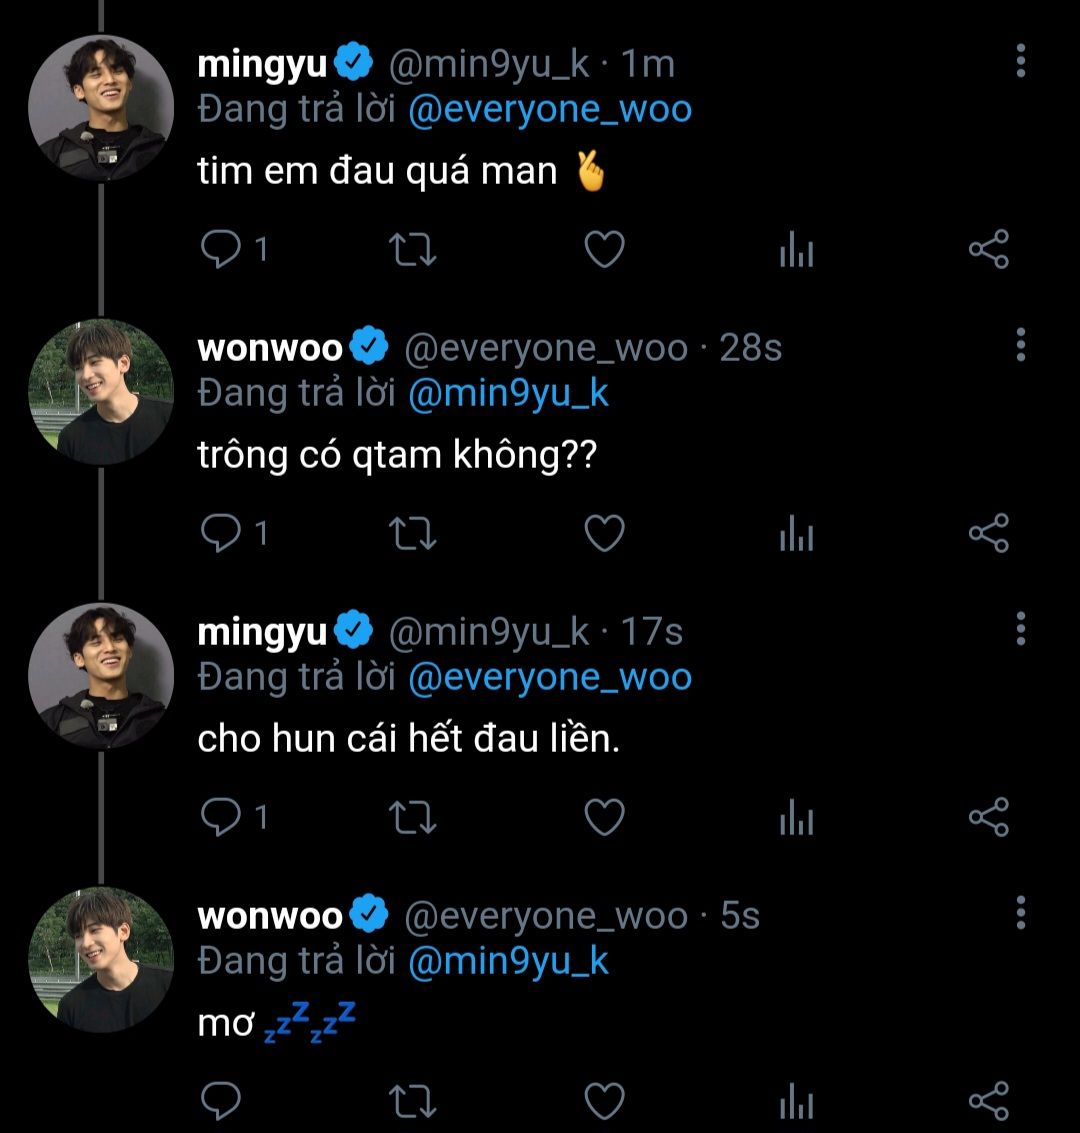This screenshot has width=1080, height=1133.
Task: Open mingyu's profile picture on the first tweet
Action: coord(100,108)
